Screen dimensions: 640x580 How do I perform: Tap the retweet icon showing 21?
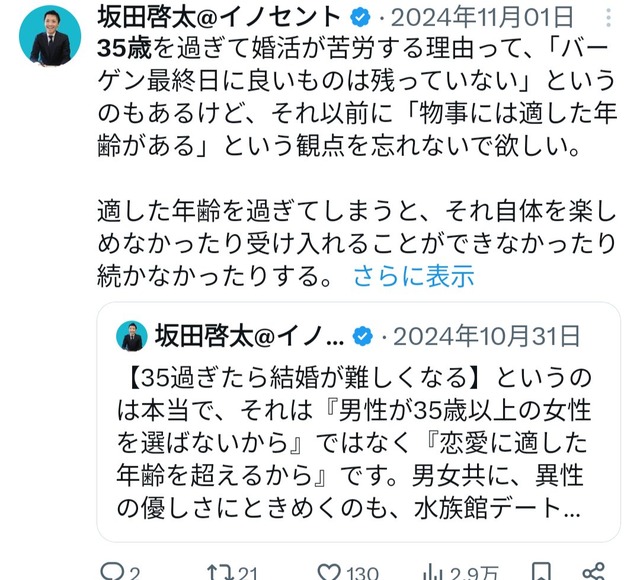click(220, 572)
